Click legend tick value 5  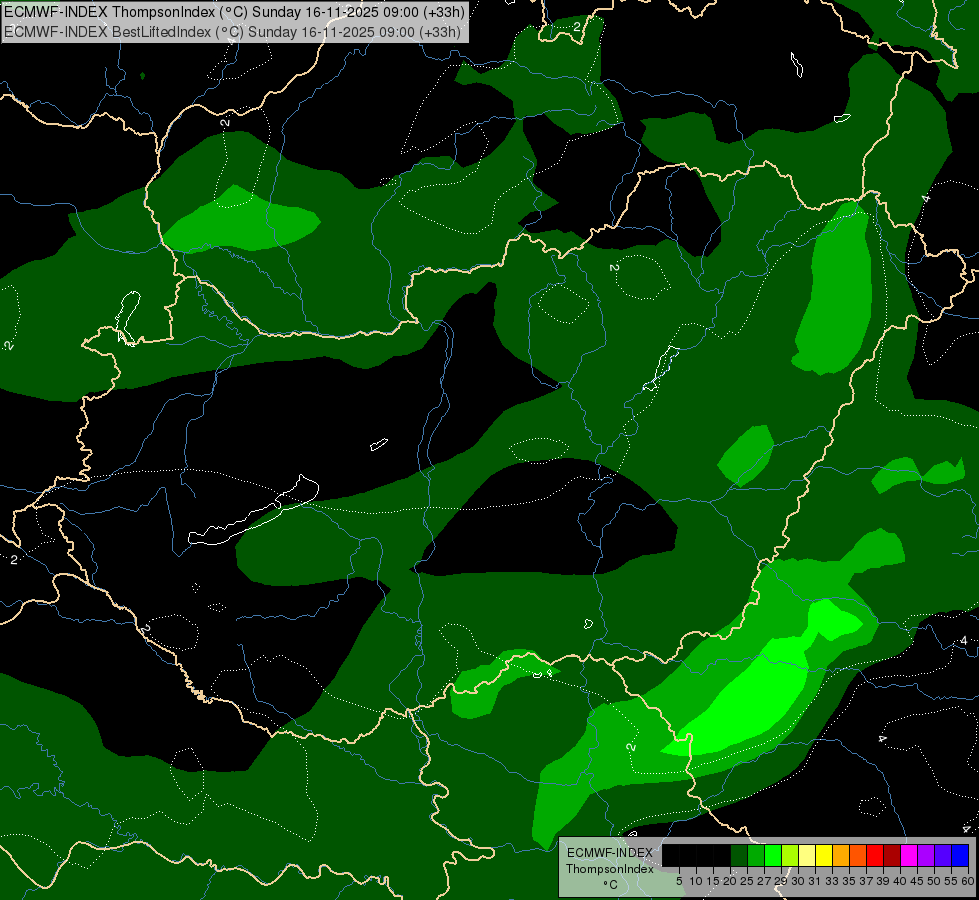pyautogui.click(x=679, y=881)
